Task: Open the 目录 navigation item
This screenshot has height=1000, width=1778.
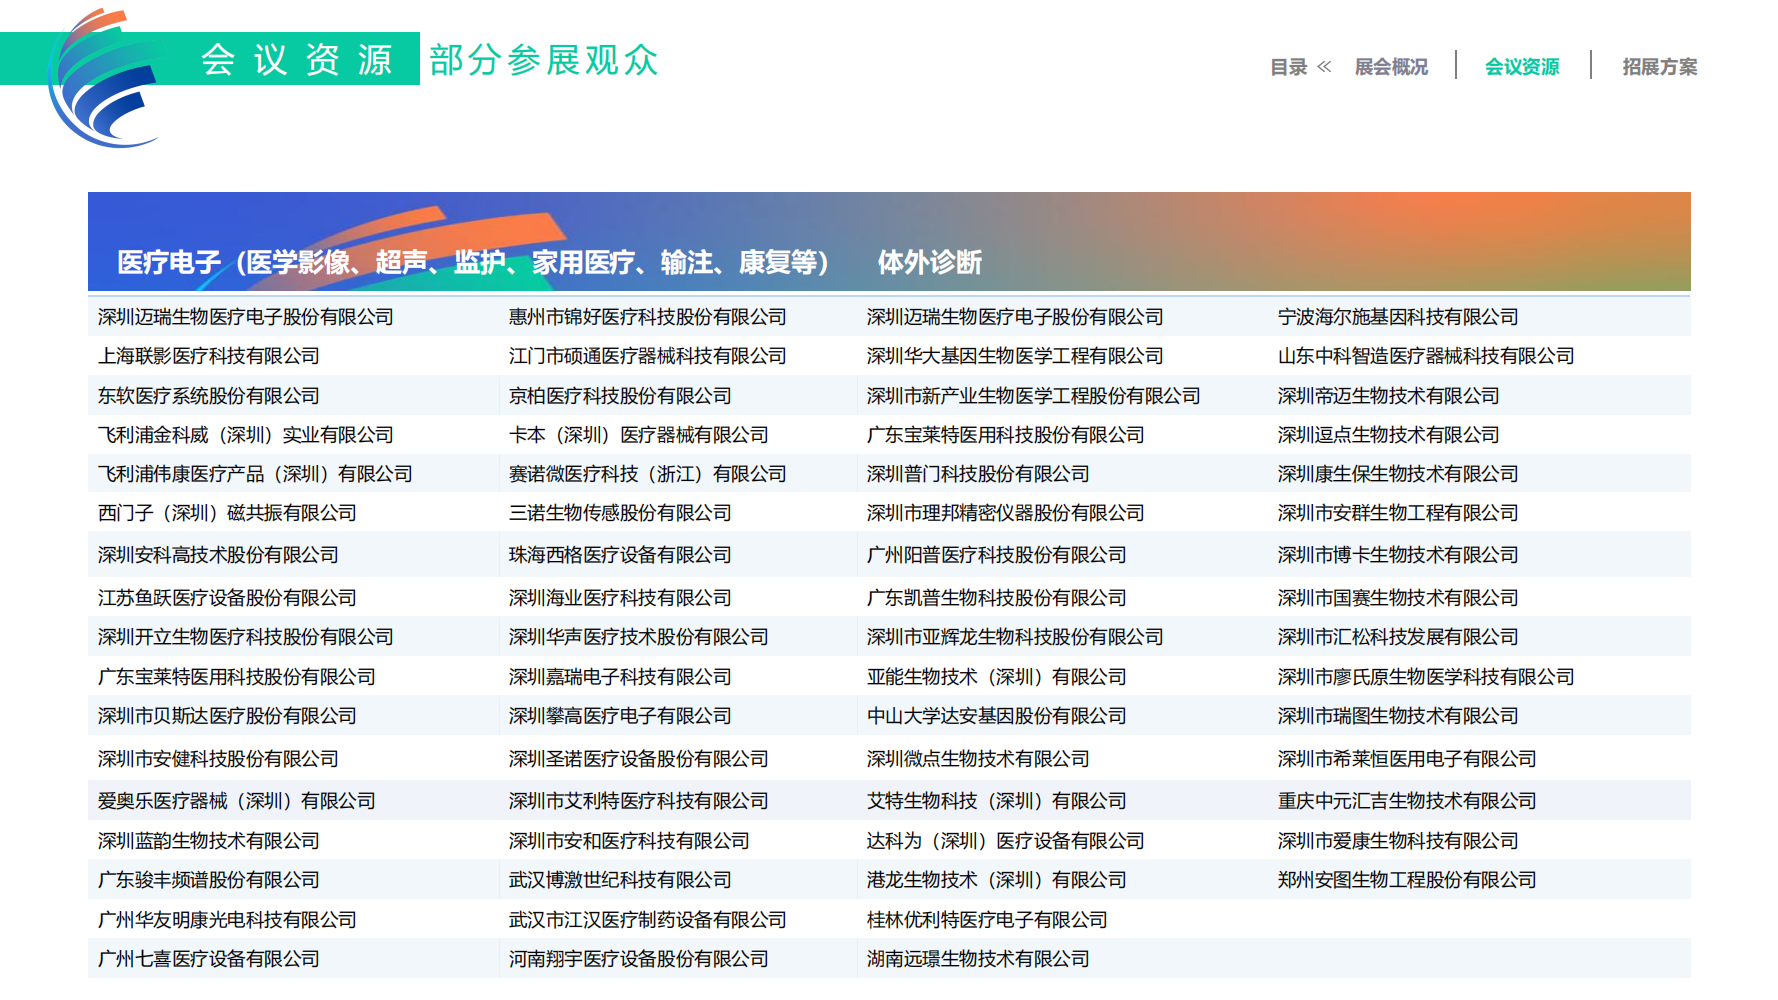Action: 1288,67
